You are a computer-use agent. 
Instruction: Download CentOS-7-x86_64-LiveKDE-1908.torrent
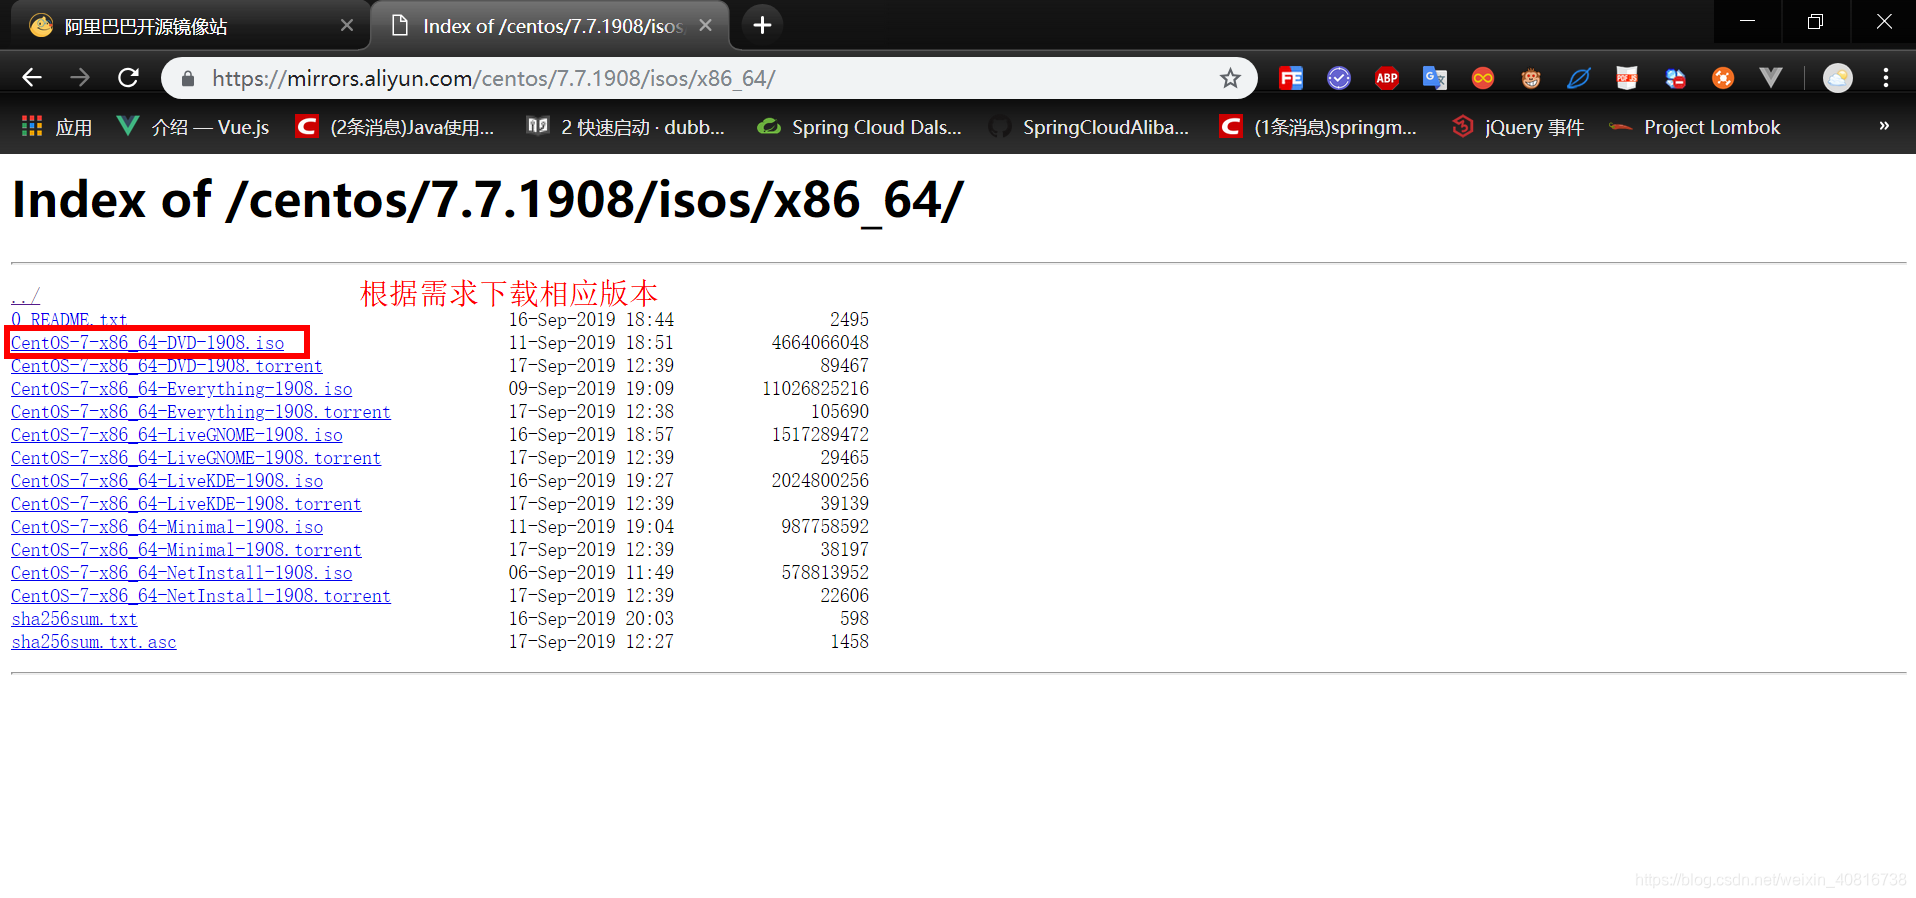186,504
